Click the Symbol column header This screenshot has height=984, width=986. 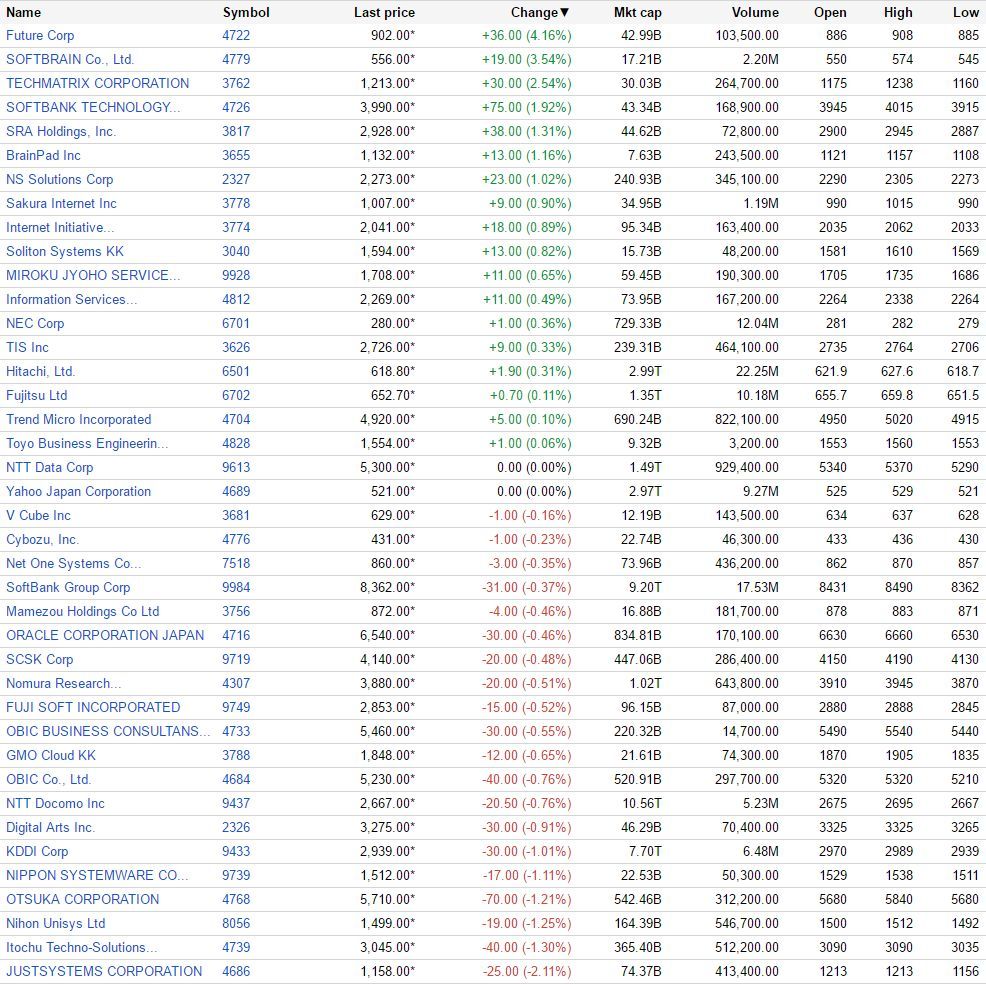coord(246,13)
